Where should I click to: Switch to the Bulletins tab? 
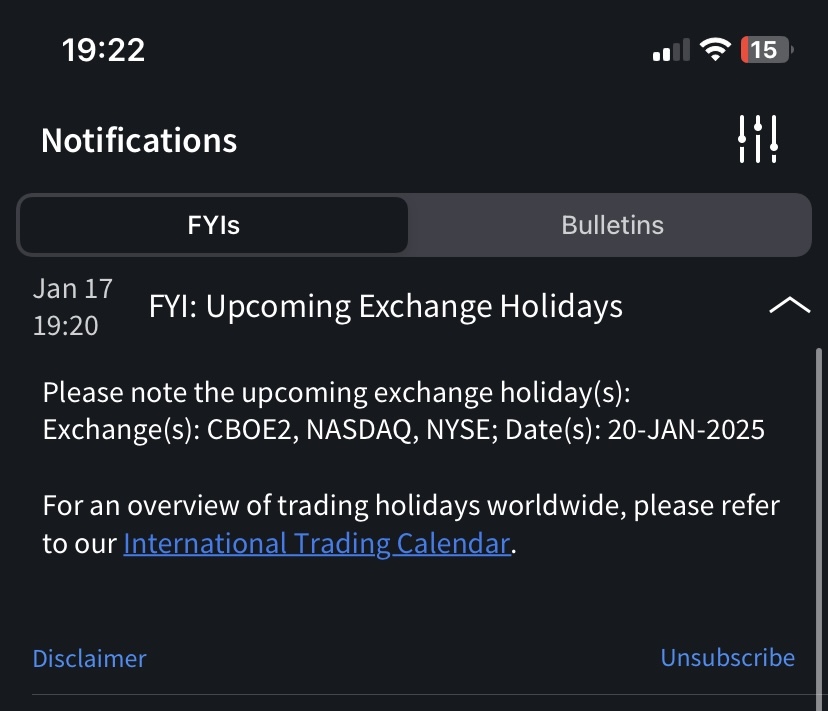[x=612, y=225]
